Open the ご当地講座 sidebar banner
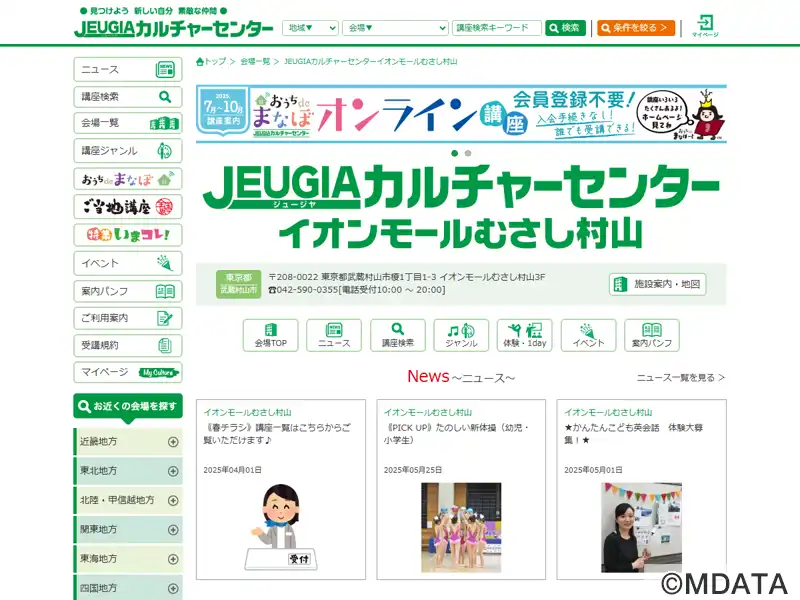 [x=128, y=207]
